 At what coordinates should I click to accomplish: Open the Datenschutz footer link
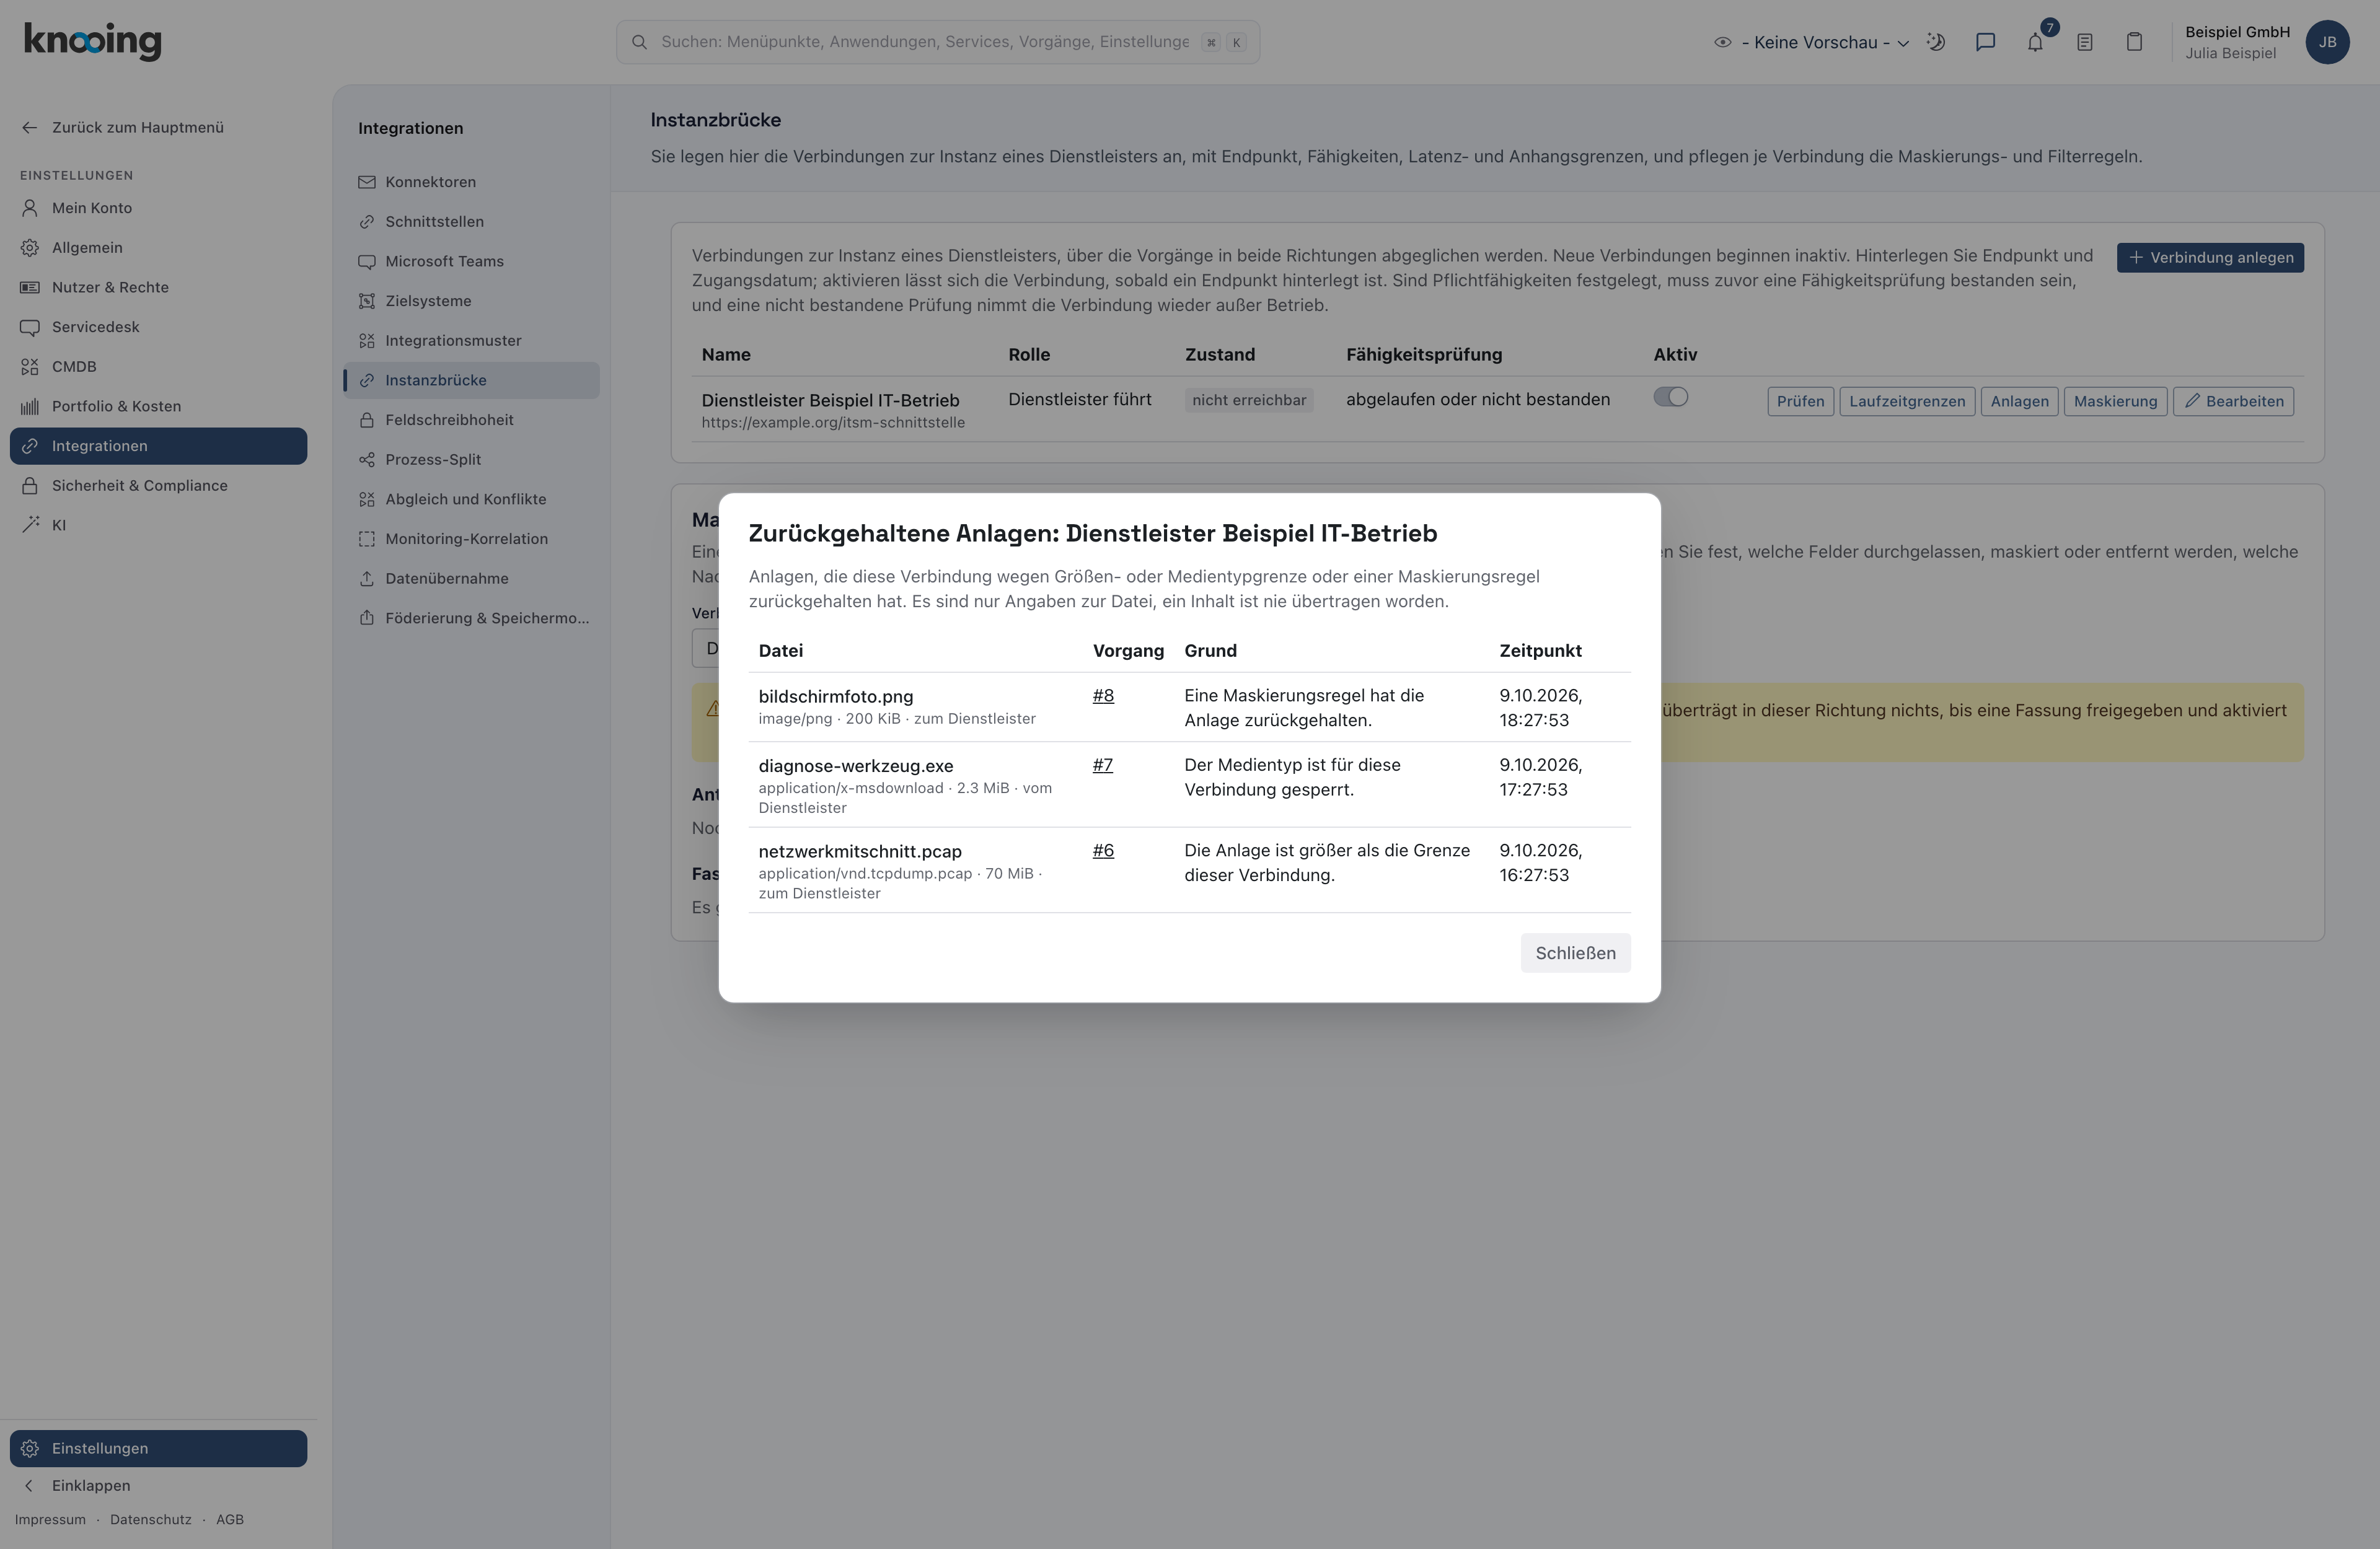(150, 1520)
